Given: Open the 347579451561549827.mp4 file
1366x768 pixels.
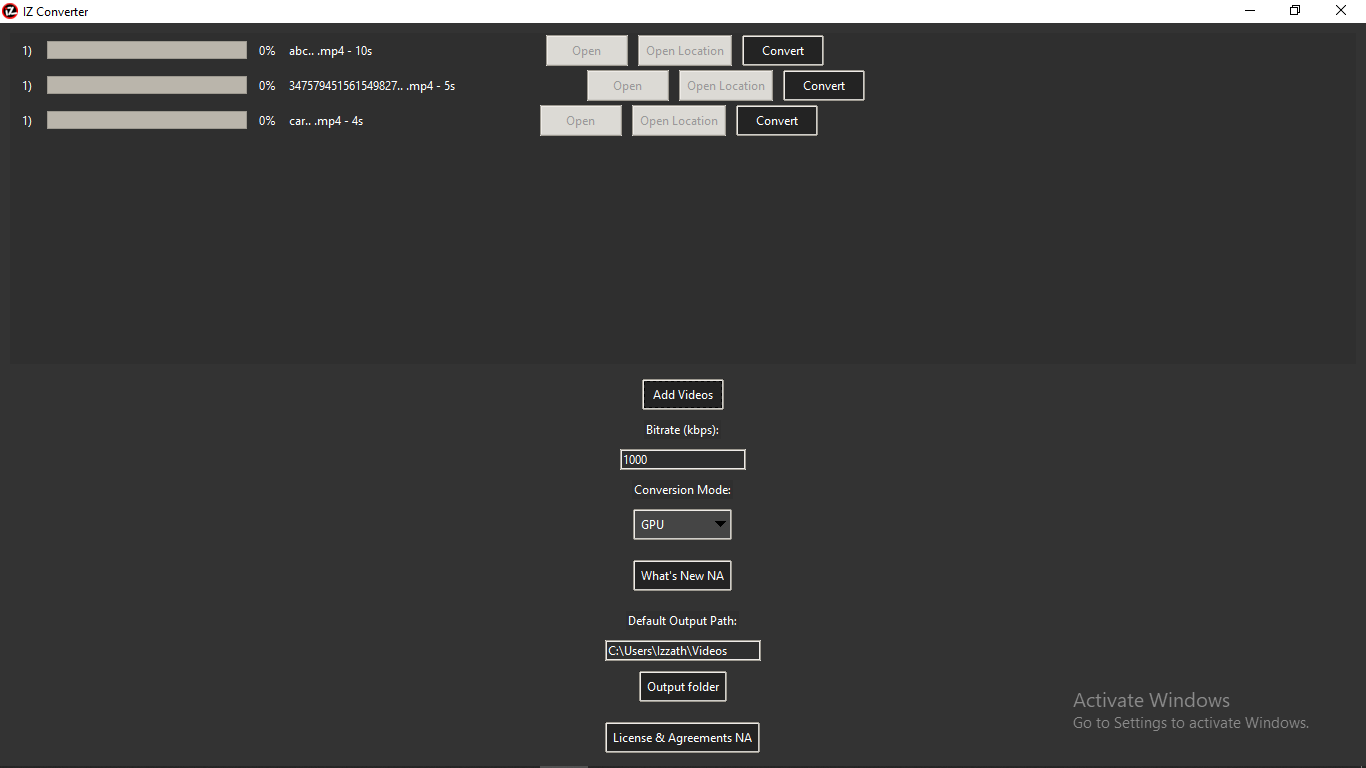Looking at the screenshot, I should coord(627,85).
